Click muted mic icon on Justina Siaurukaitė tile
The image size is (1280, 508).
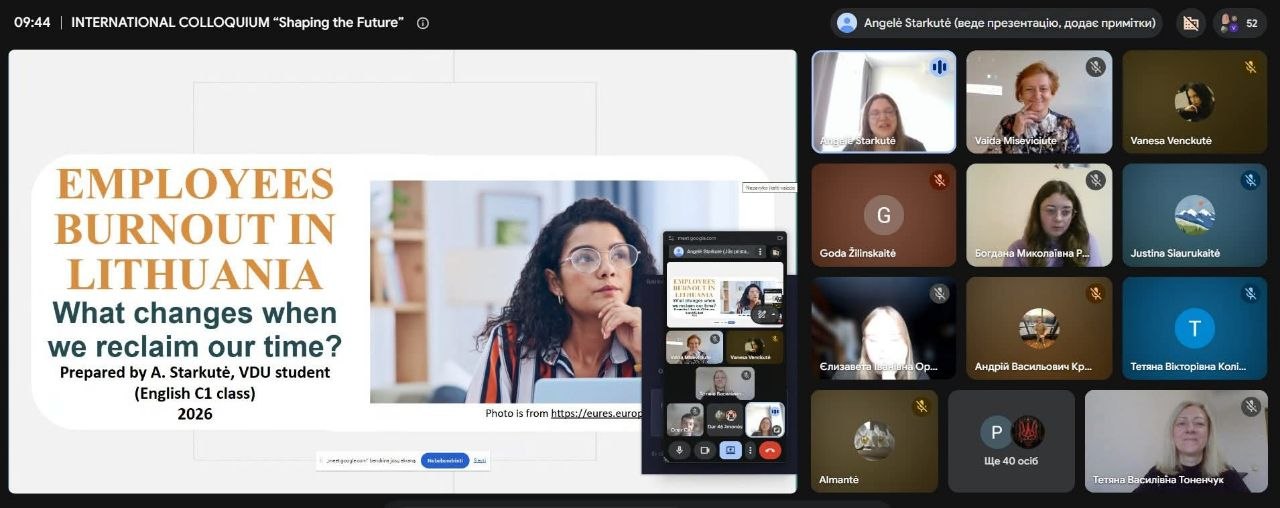tap(1250, 180)
